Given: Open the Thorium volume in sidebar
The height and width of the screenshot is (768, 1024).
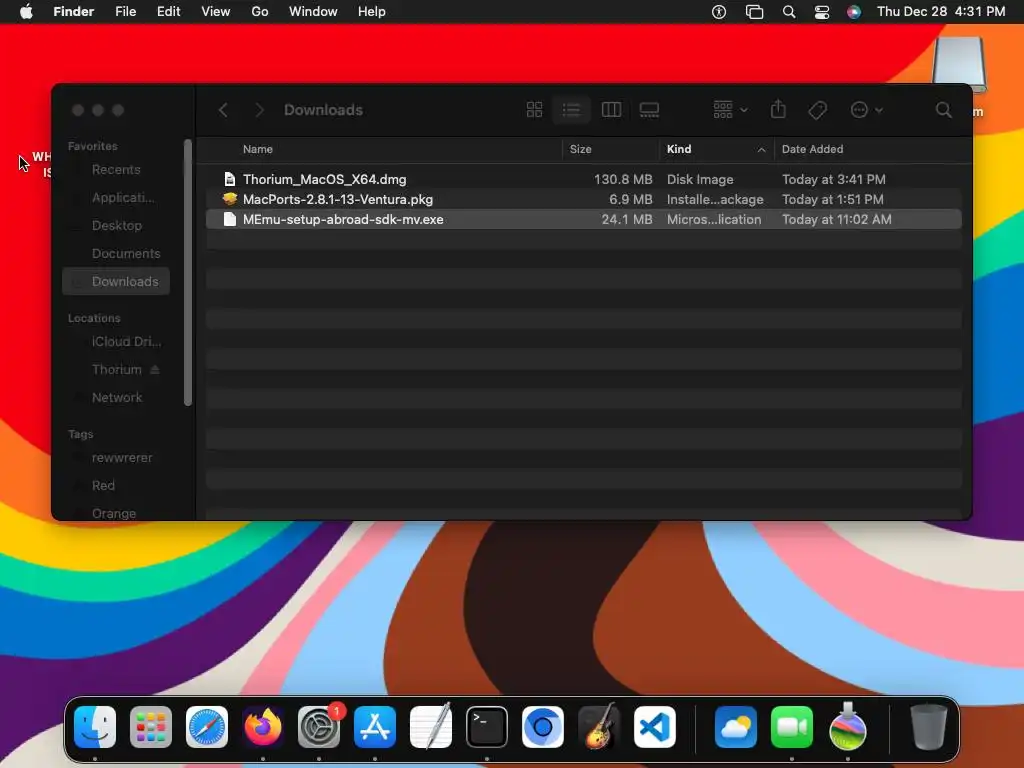Looking at the screenshot, I should [116, 370].
